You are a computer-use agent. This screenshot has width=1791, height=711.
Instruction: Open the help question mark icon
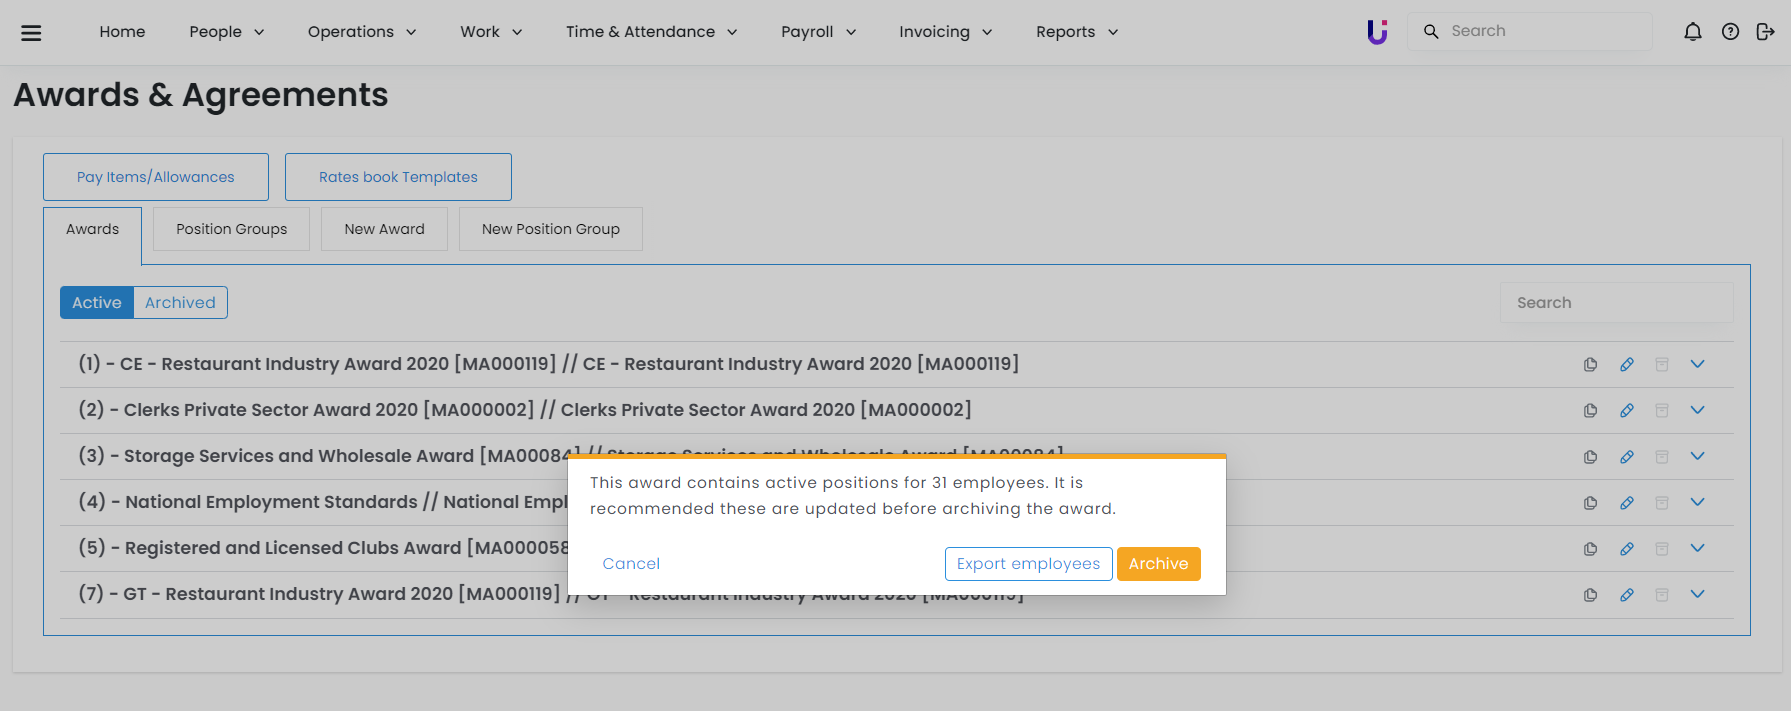tap(1730, 32)
